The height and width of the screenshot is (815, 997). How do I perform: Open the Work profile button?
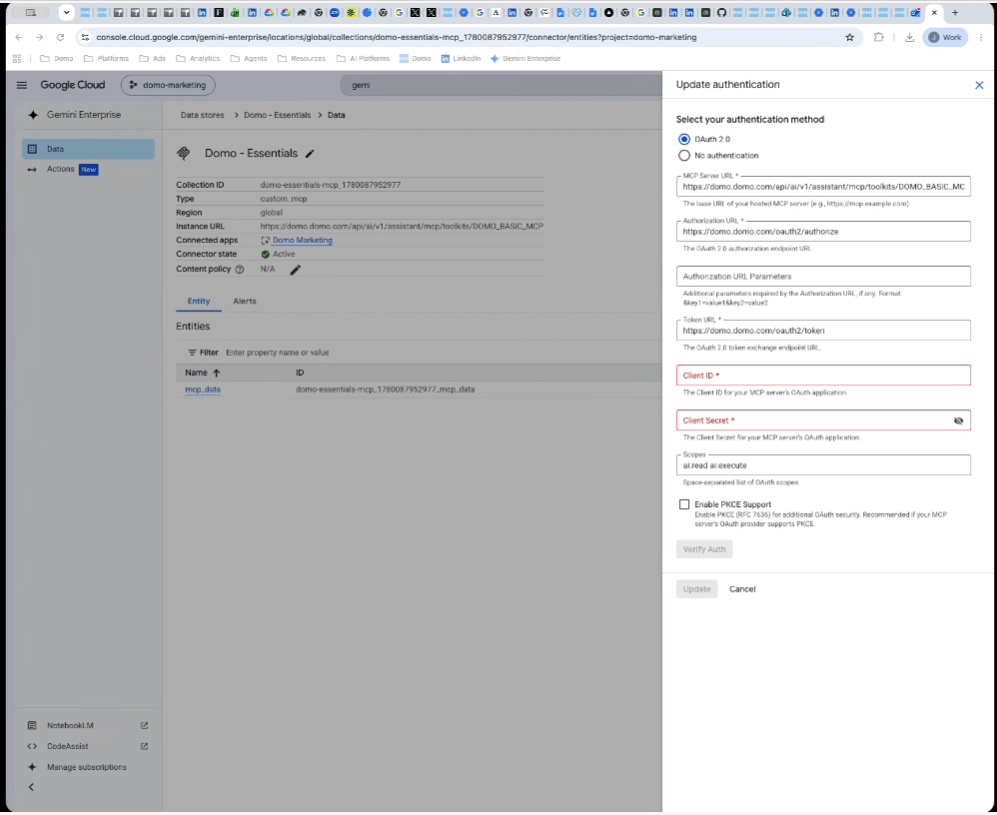tap(945, 38)
